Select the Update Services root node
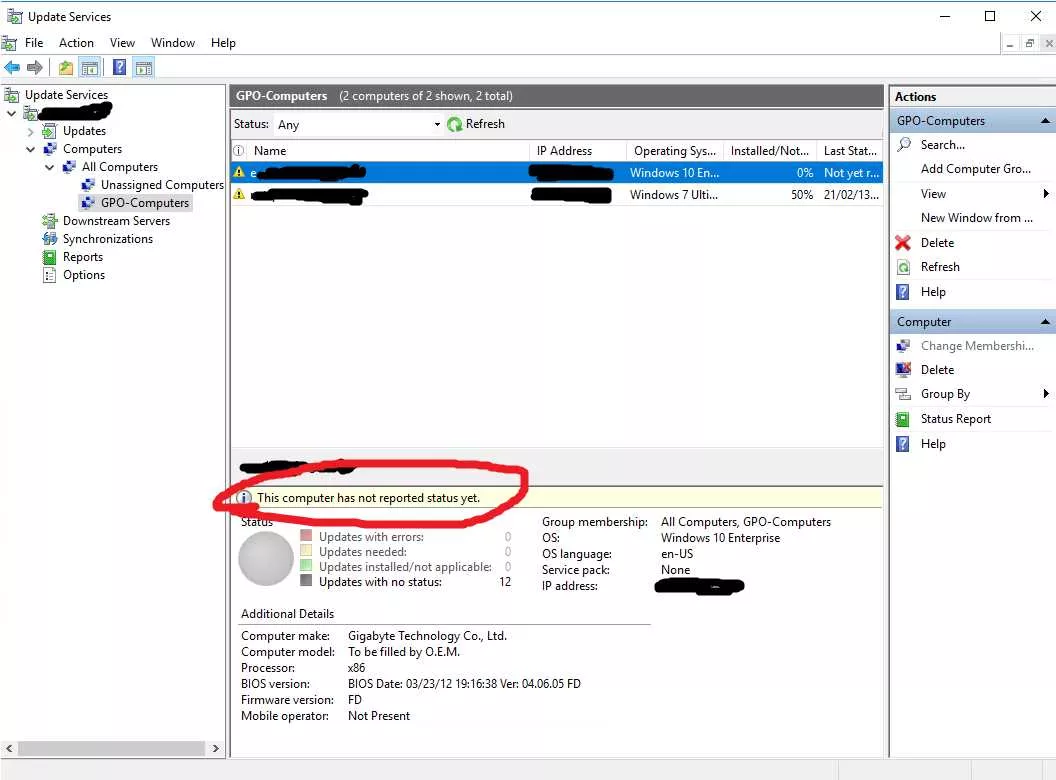Screen dimensions: 1056x780 pos(66,94)
